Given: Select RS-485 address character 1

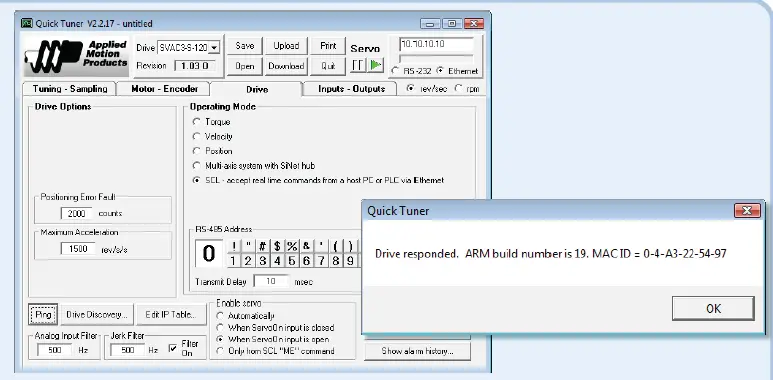Looking at the screenshot, I should [x=233, y=261].
